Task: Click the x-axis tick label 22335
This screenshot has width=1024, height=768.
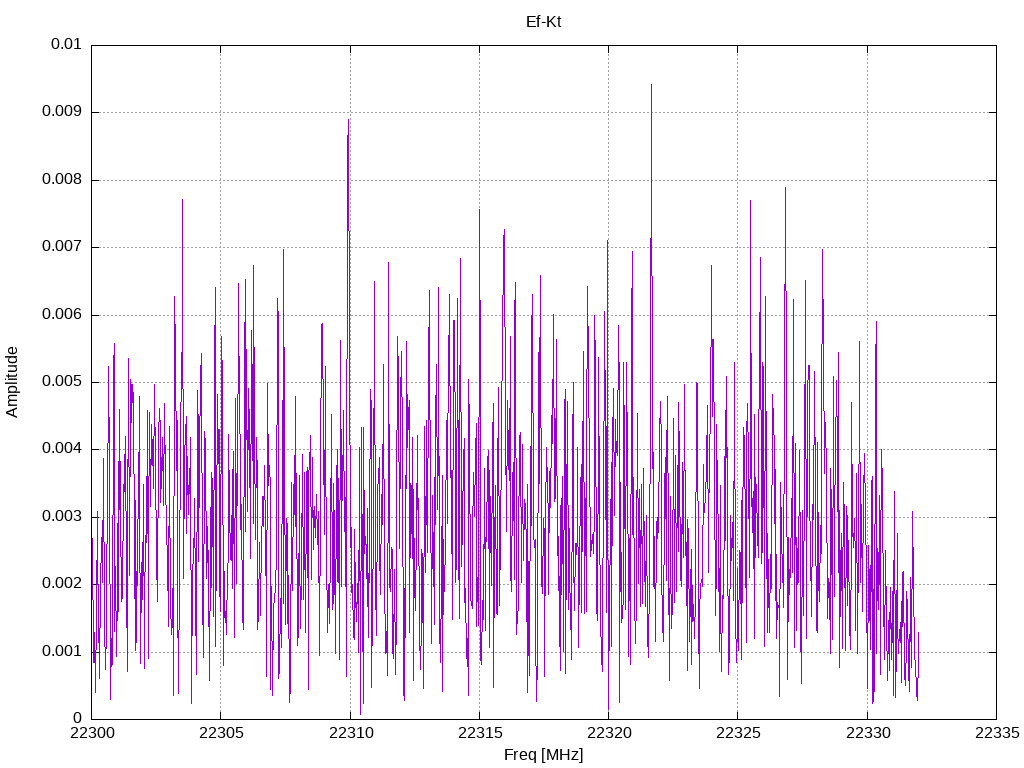Action: coord(997,733)
